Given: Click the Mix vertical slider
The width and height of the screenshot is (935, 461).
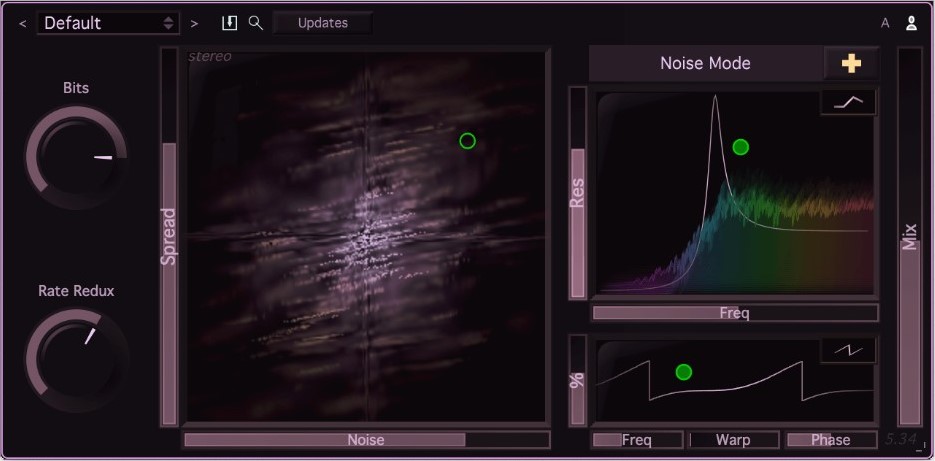Looking at the screenshot, I should (909, 238).
